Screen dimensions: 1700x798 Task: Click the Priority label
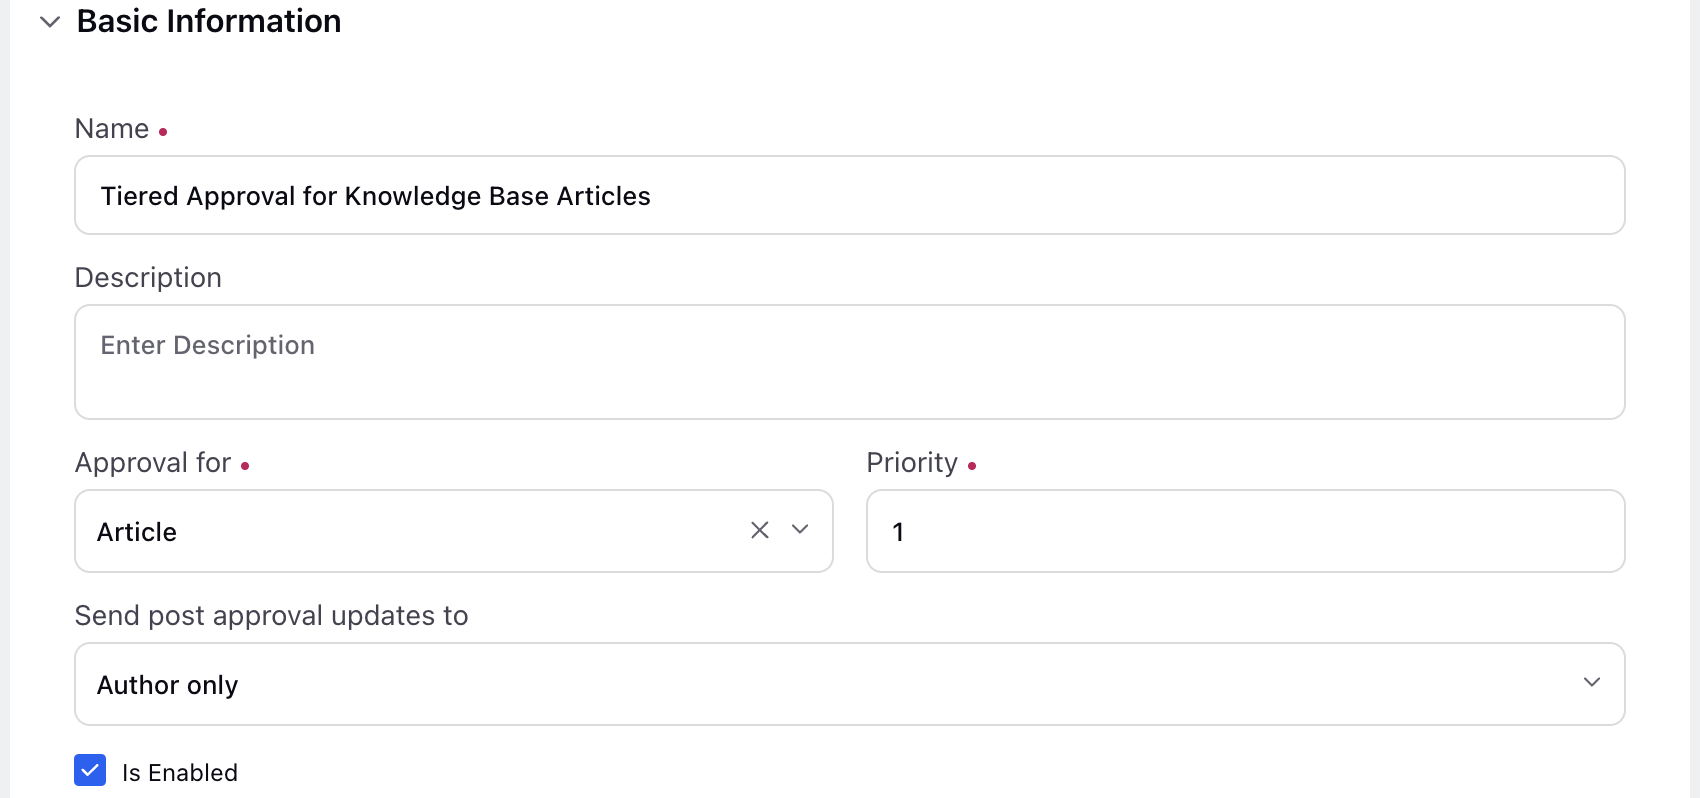(x=912, y=463)
